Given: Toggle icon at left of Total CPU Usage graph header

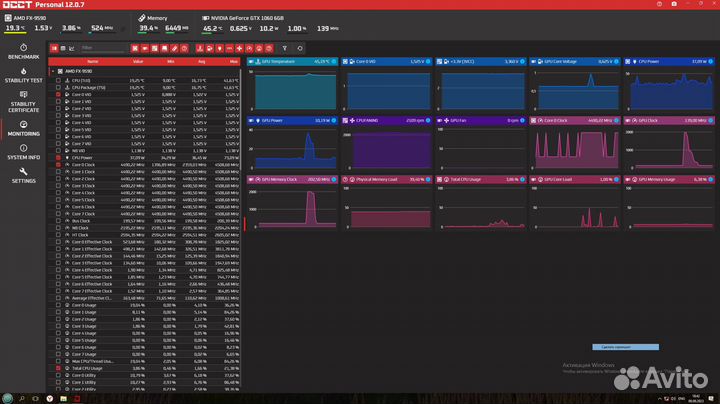Looking at the screenshot, I should 439,180.
